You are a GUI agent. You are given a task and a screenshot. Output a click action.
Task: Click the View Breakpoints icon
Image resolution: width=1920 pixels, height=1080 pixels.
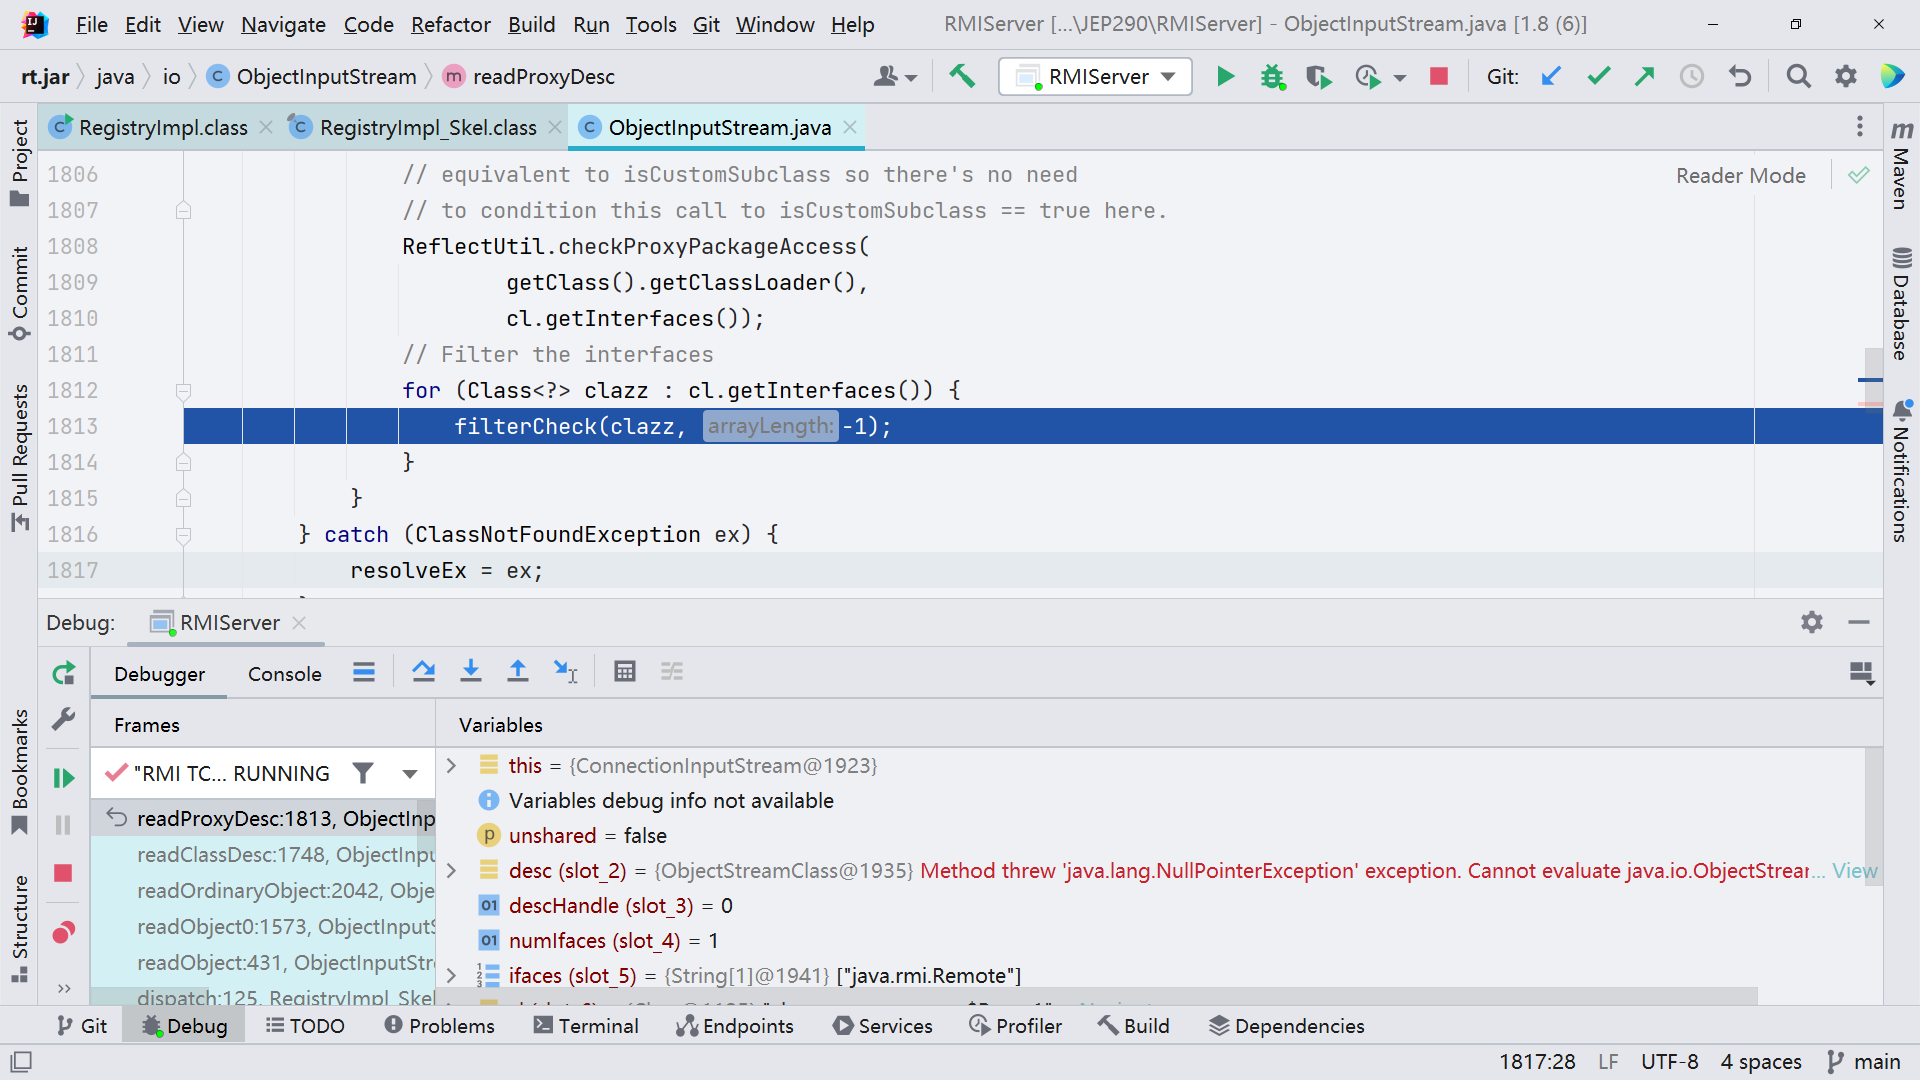click(x=63, y=932)
